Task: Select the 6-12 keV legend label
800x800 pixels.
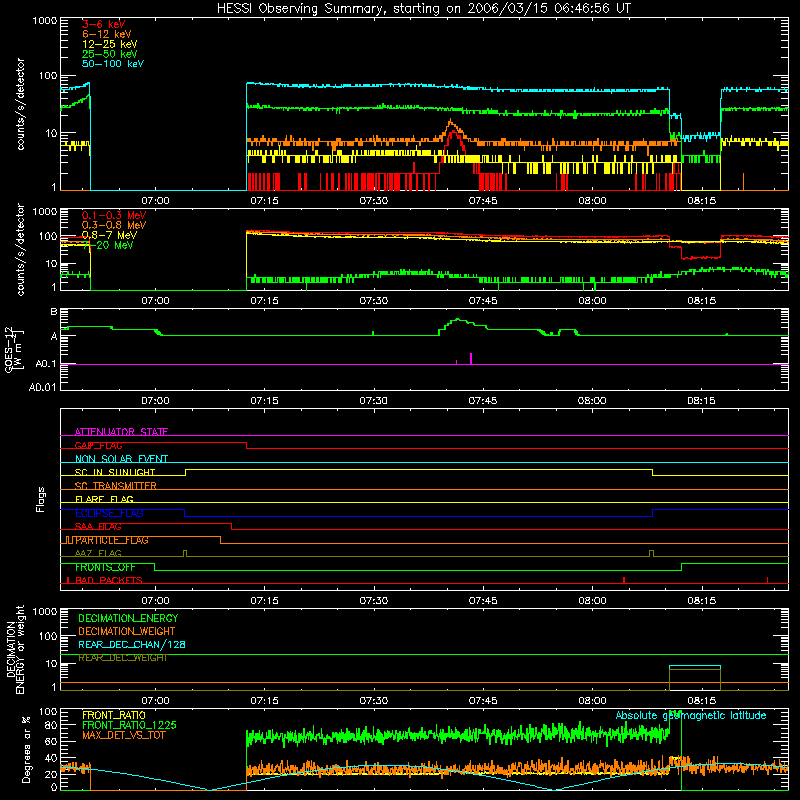Action: [x=107, y=34]
